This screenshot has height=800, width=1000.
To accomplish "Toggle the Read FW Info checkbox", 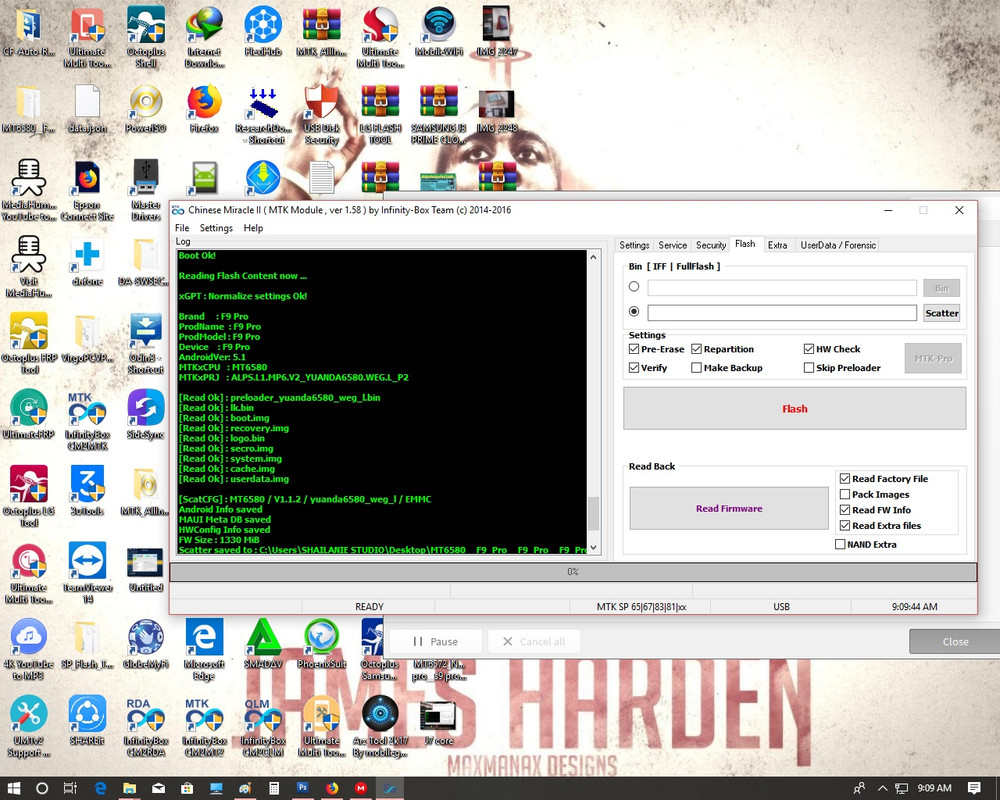I will tap(845, 510).
